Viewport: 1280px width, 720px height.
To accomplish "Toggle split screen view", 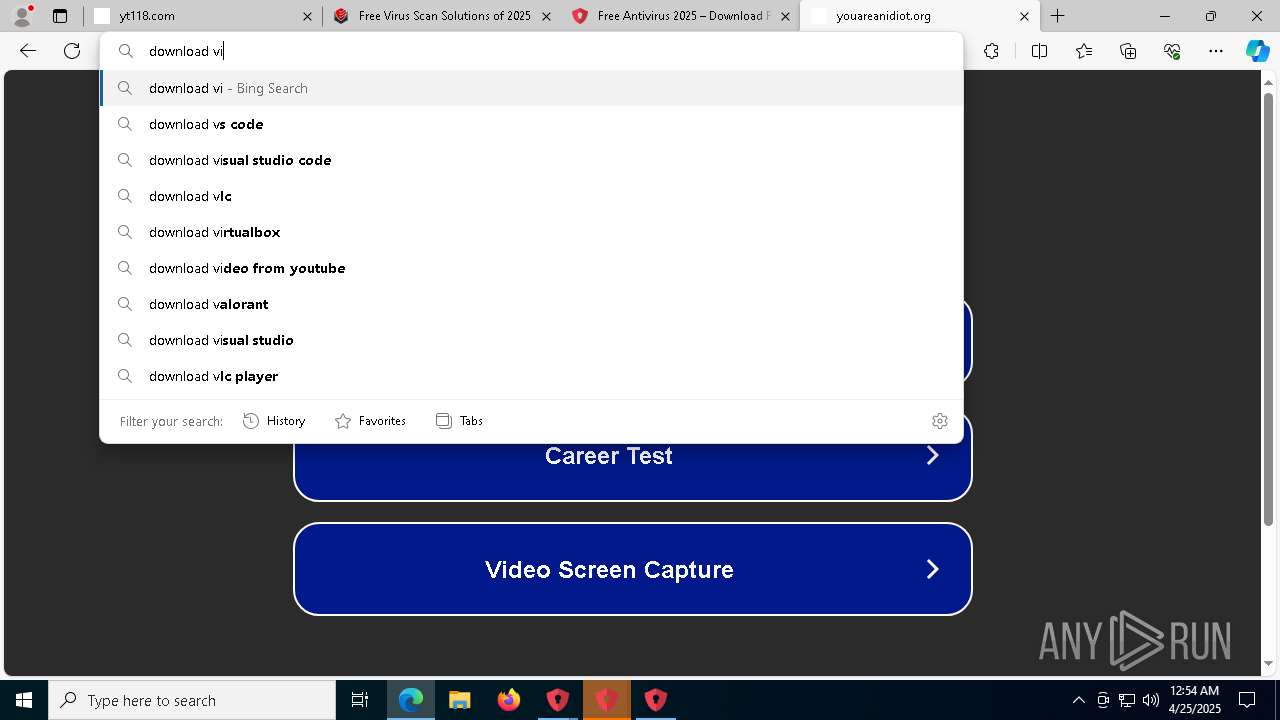I will pyautogui.click(x=1039, y=51).
